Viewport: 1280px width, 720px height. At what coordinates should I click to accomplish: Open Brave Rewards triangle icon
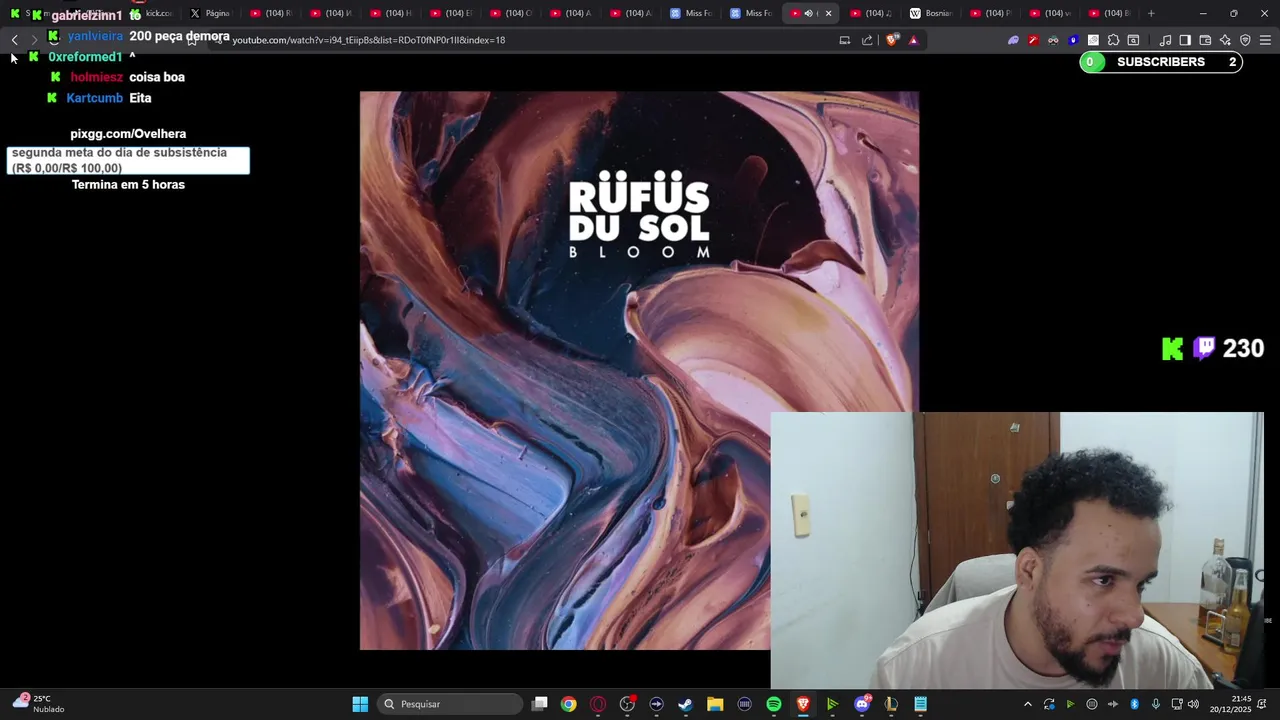(913, 40)
